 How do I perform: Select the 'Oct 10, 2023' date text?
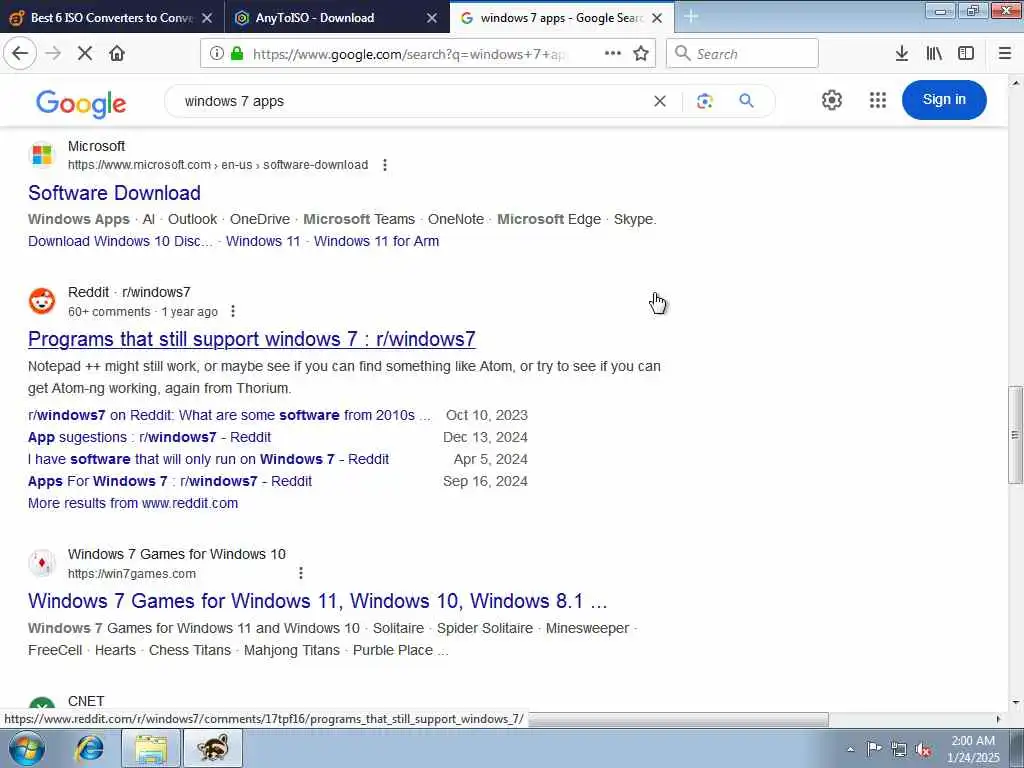click(487, 415)
